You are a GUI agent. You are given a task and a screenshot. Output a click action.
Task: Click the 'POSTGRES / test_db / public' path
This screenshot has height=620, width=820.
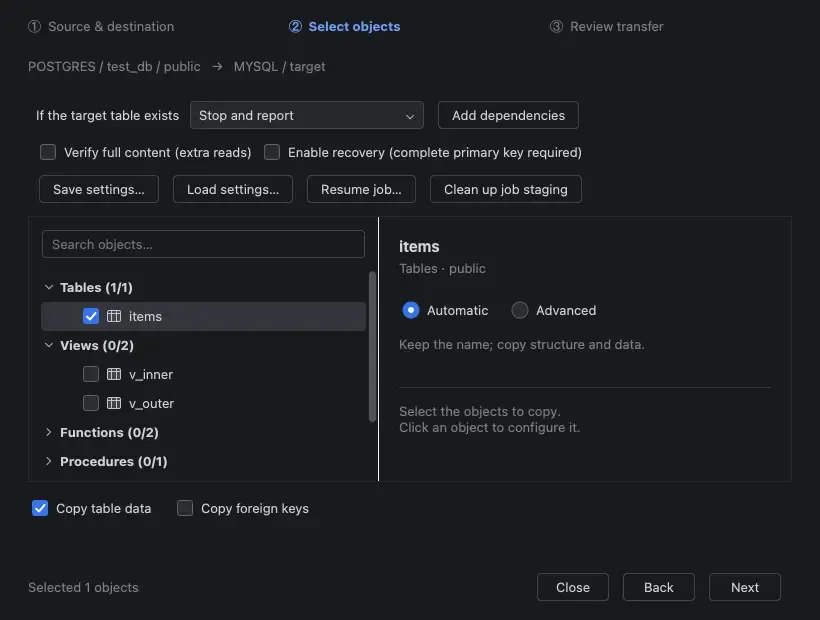point(114,66)
